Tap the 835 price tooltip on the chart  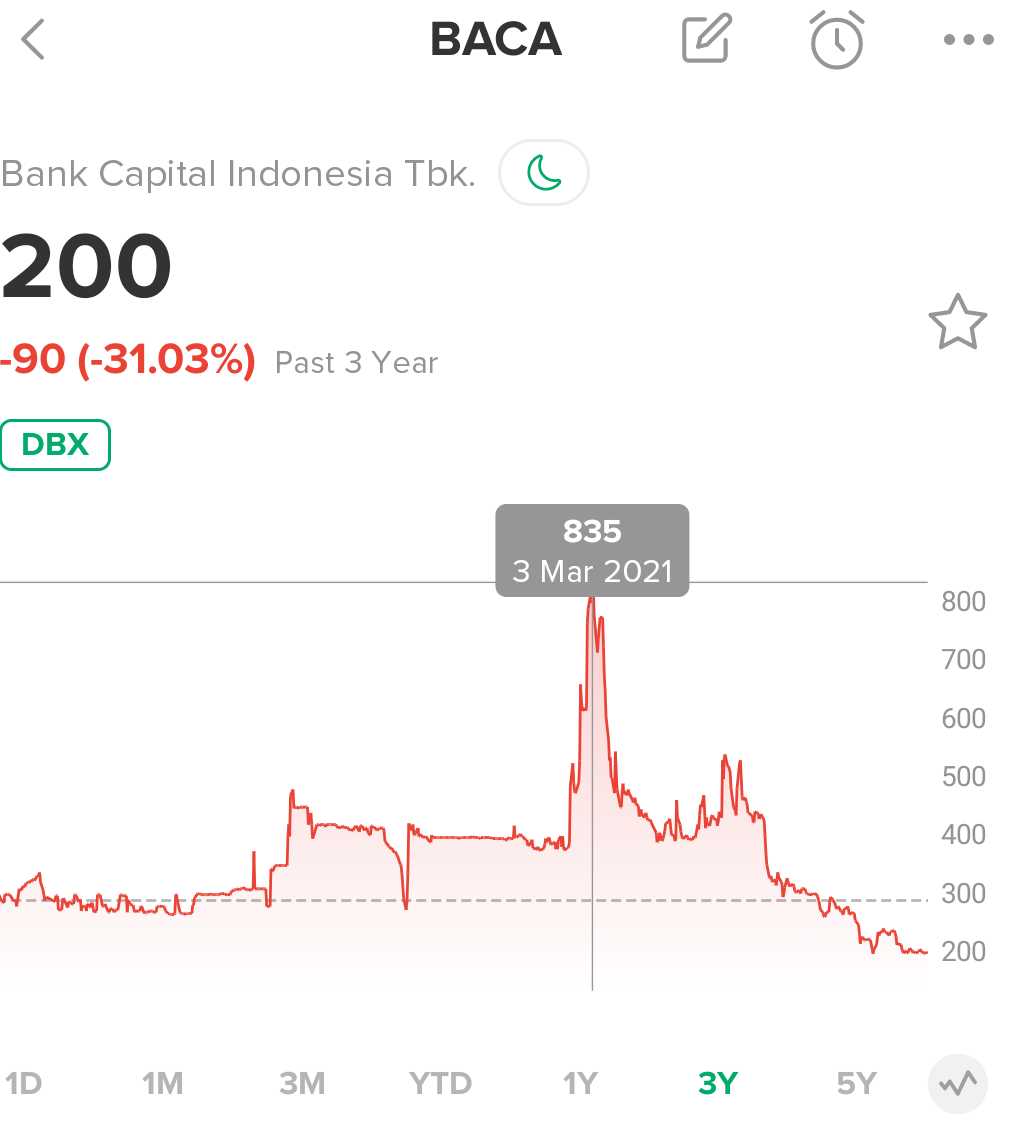point(592,551)
